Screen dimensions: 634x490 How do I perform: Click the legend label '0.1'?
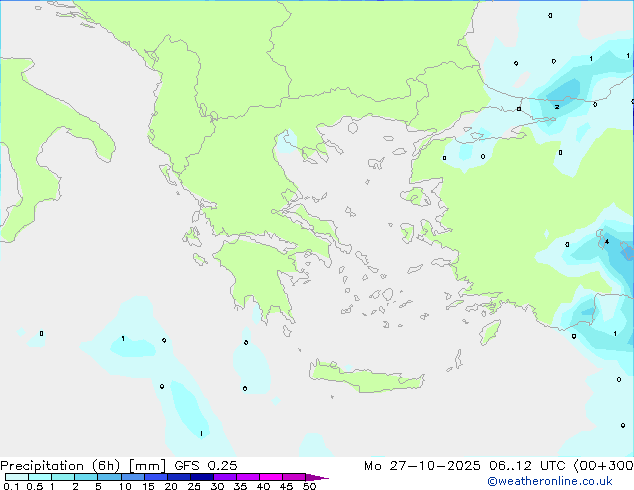(11, 486)
